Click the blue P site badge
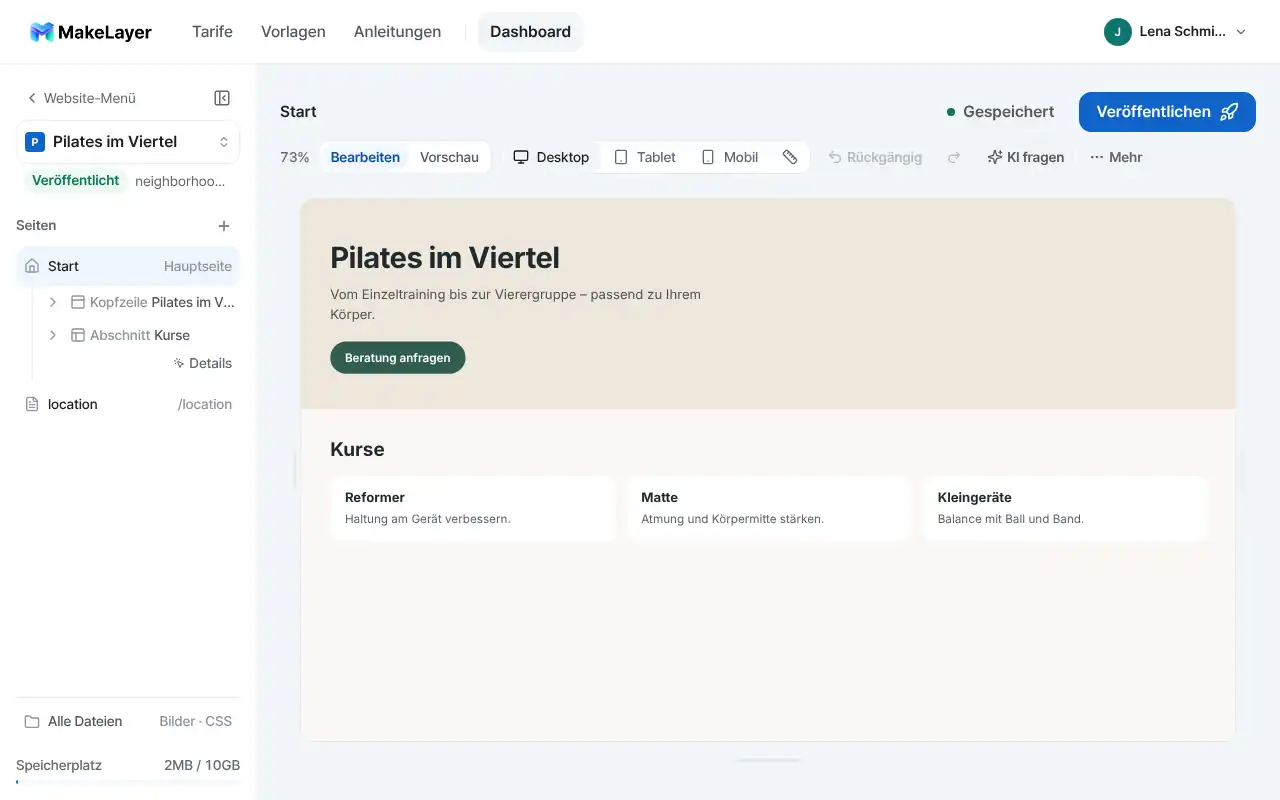Image resolution: width=1280 pixels, height=800 pixels. click(35, 142)
